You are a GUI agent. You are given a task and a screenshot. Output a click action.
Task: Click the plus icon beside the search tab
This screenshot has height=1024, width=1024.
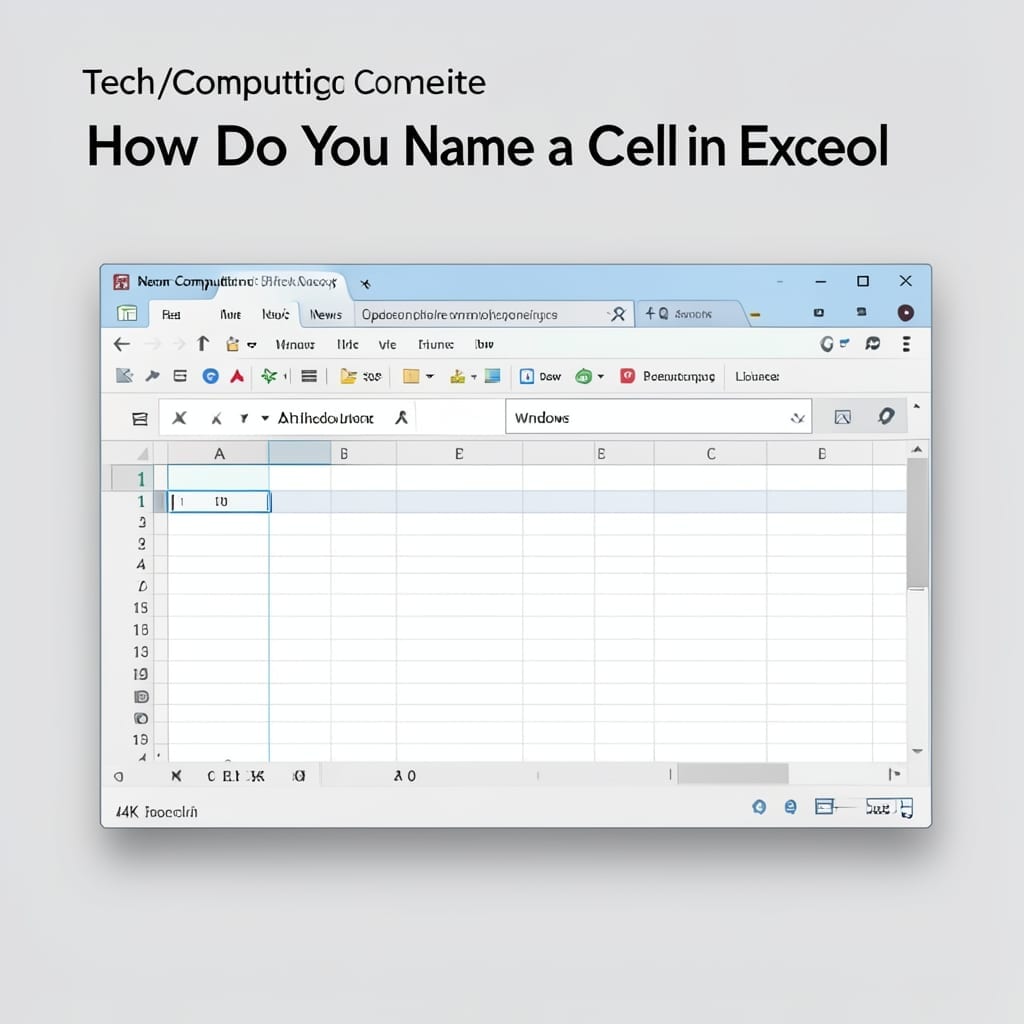pos(650,313)
